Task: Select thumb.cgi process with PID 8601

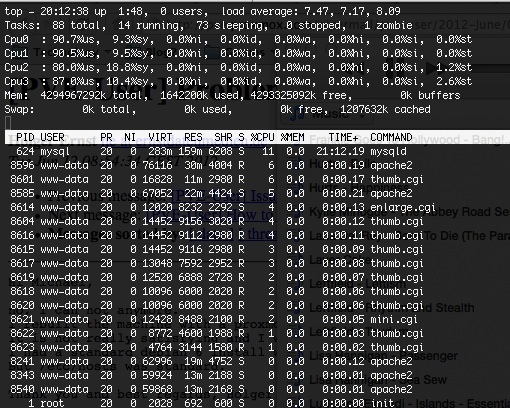Action: (x=217, y=180)
